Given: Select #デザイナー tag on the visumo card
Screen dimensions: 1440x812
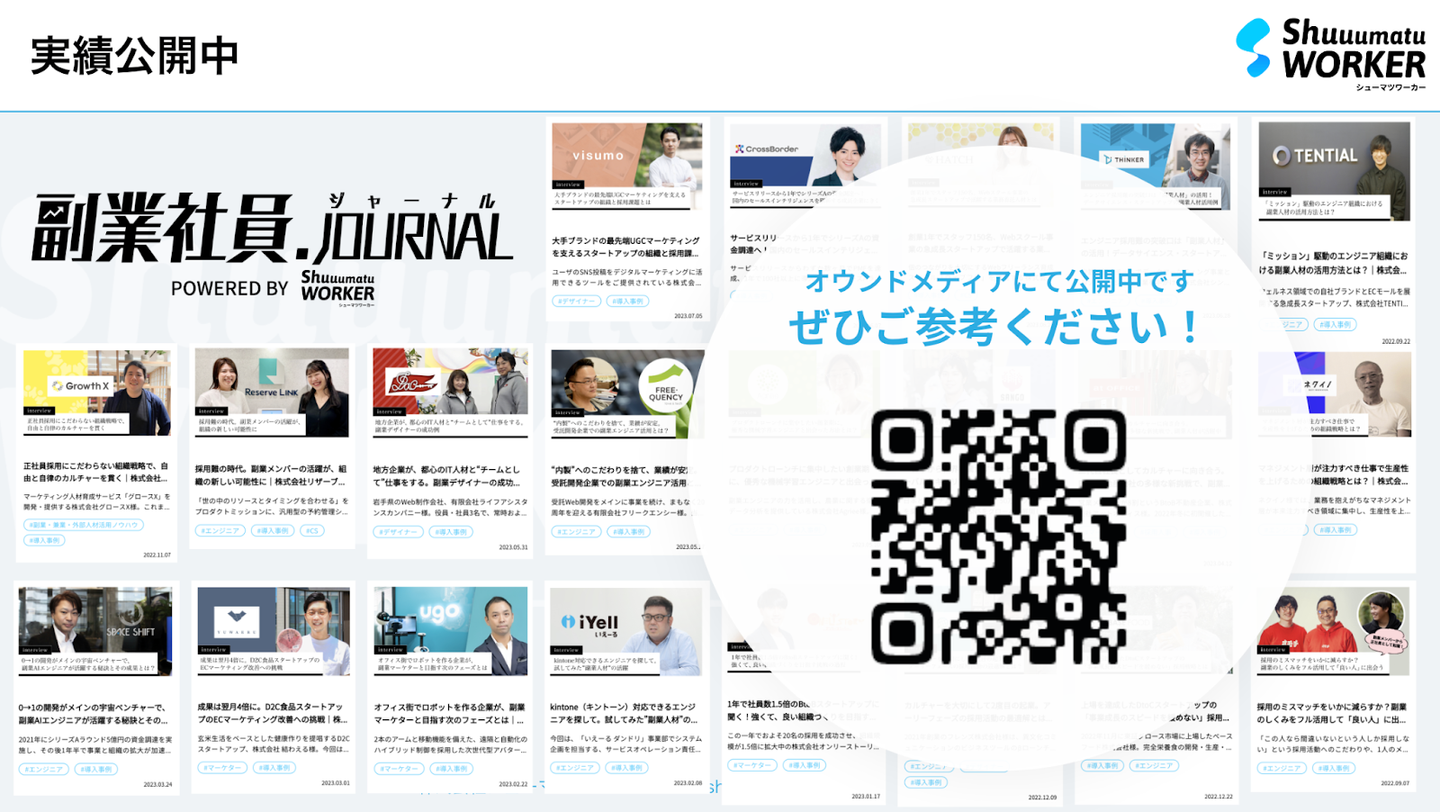Looking at the screenshot, I should [x=576, y=300].
